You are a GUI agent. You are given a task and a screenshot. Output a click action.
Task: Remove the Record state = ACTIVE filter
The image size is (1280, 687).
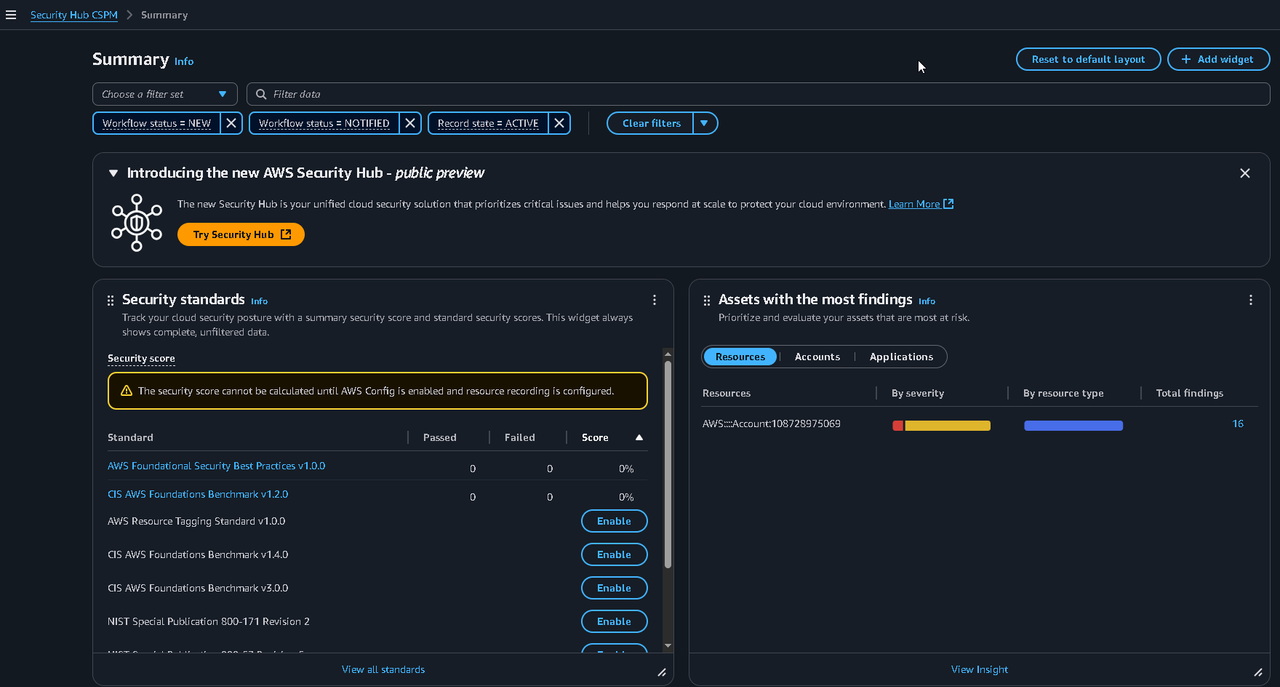coord(560,123)
